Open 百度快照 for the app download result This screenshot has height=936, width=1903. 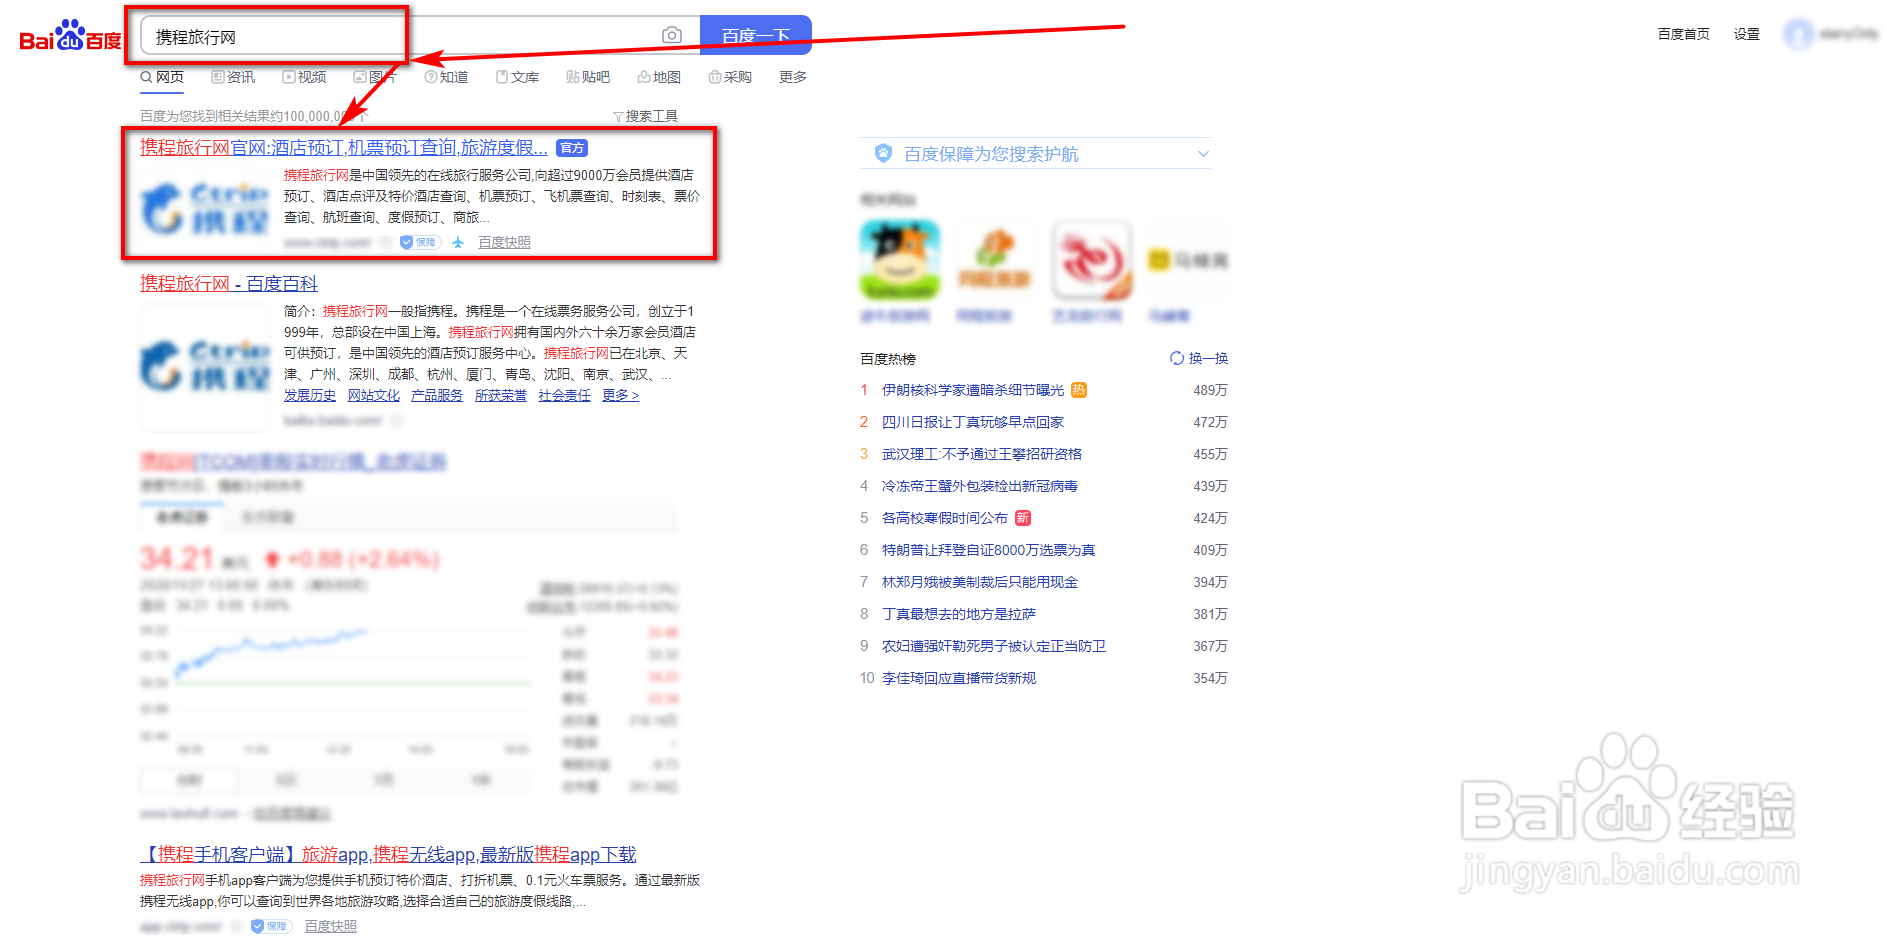coord(331,926)
